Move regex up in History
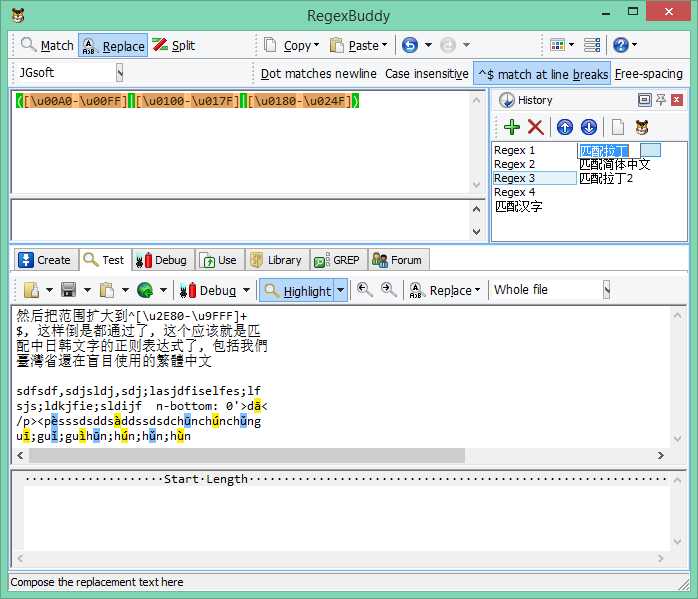Viewport: 698px width, 599px height. pyautogui.click(x=564, y=127)
